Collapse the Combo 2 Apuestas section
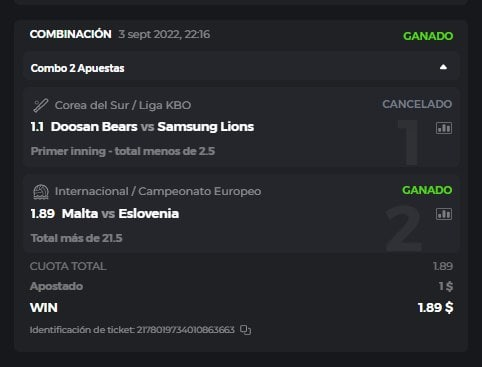 [443, 67]
